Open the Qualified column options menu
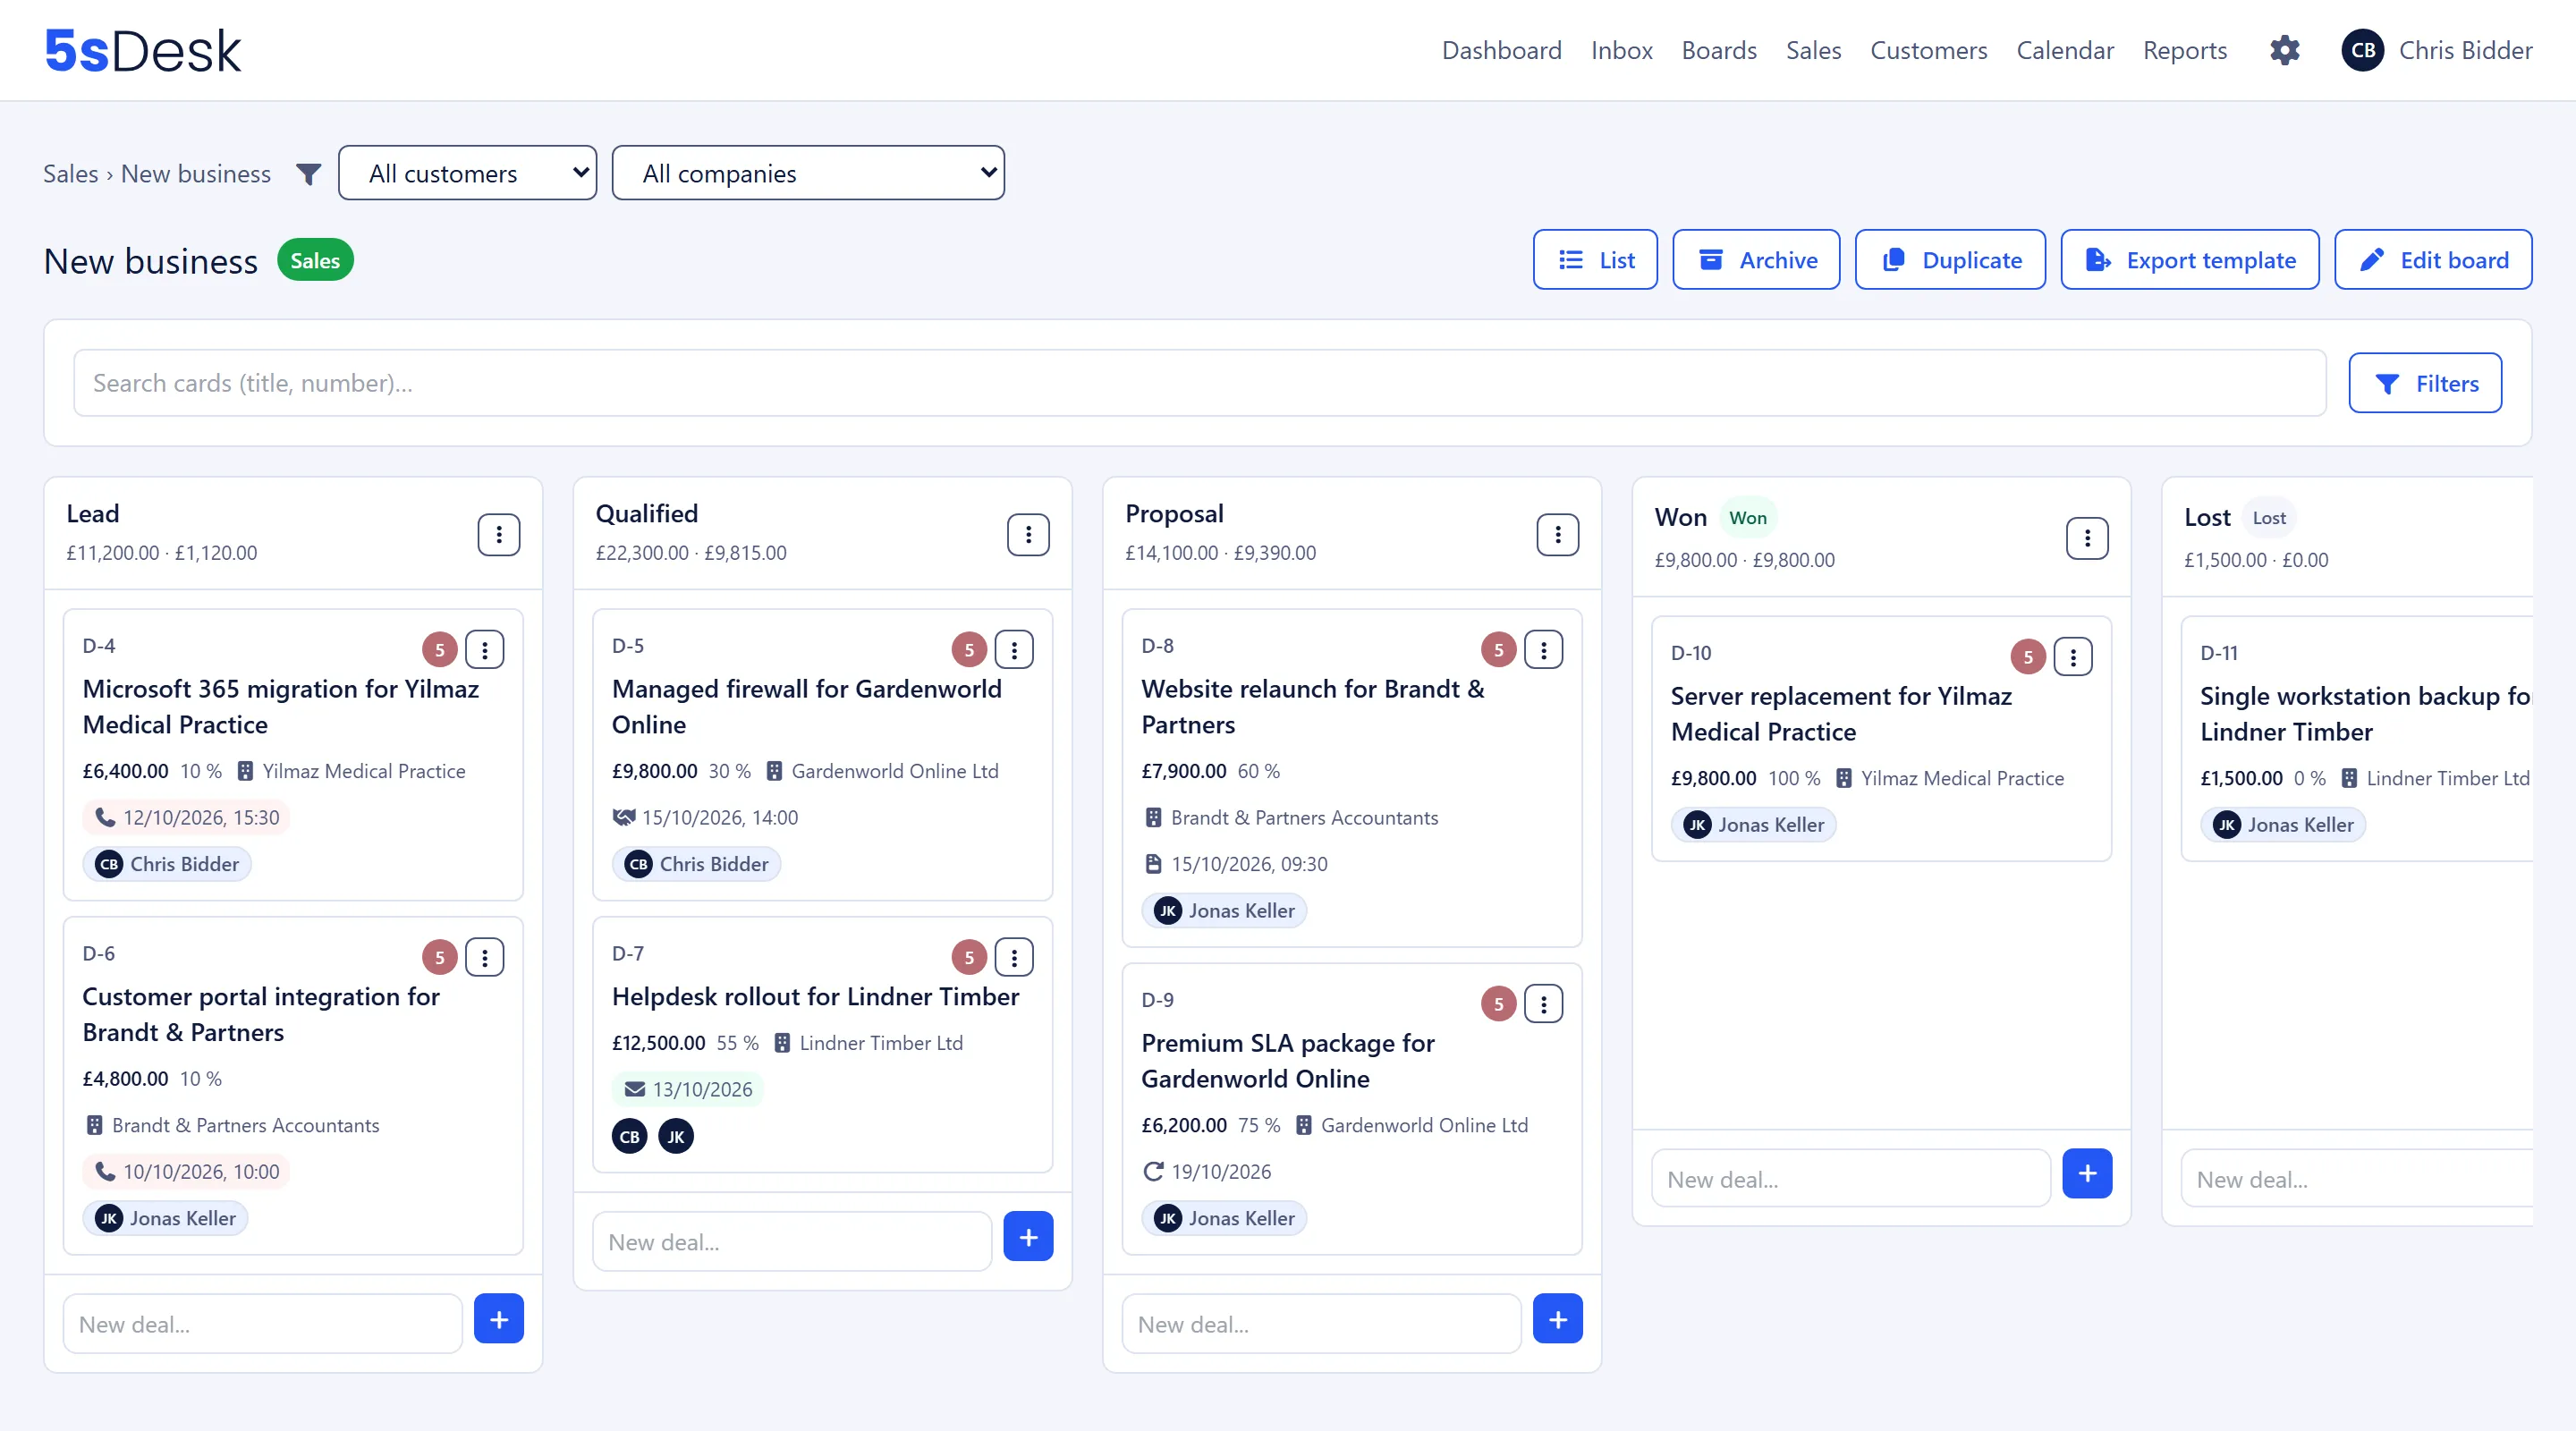This screenshot has width=2576, height=1431. pyautogui.click(x=1027, y=534)
